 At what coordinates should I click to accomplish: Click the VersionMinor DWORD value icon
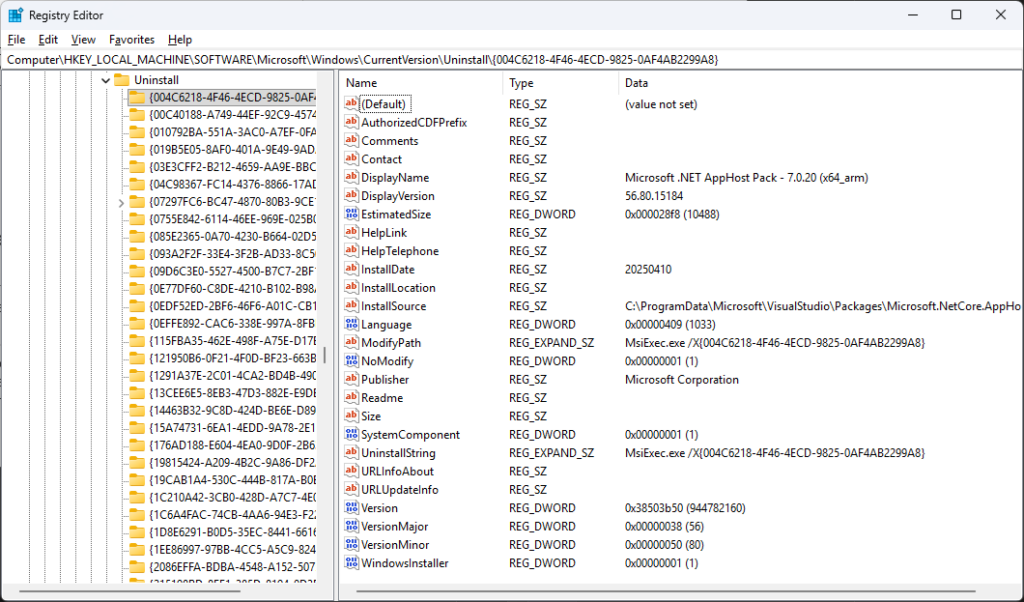pyautogui.click(x=351, y=544)
